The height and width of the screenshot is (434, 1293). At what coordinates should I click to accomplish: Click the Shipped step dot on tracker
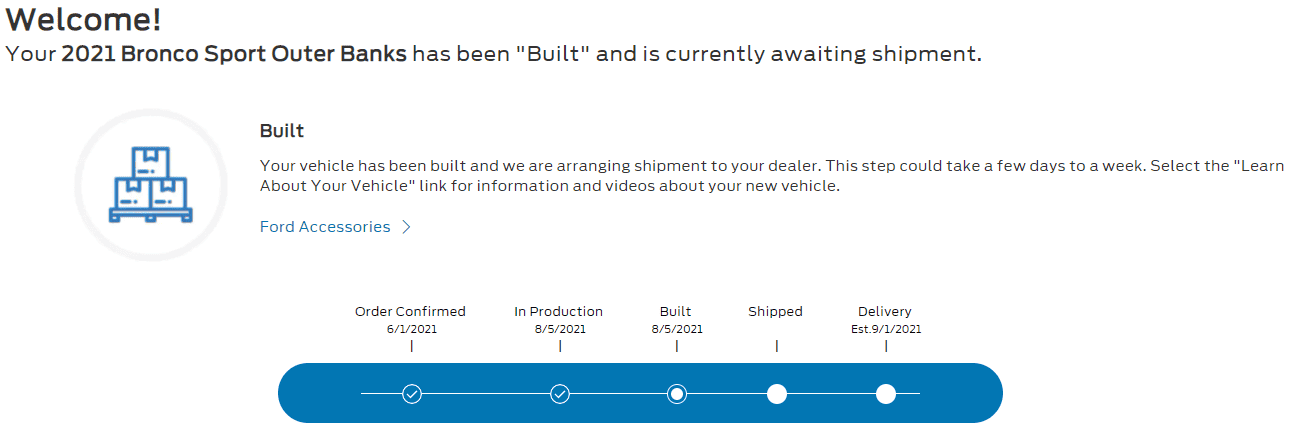pyautogui.click(x=776, y=394)
